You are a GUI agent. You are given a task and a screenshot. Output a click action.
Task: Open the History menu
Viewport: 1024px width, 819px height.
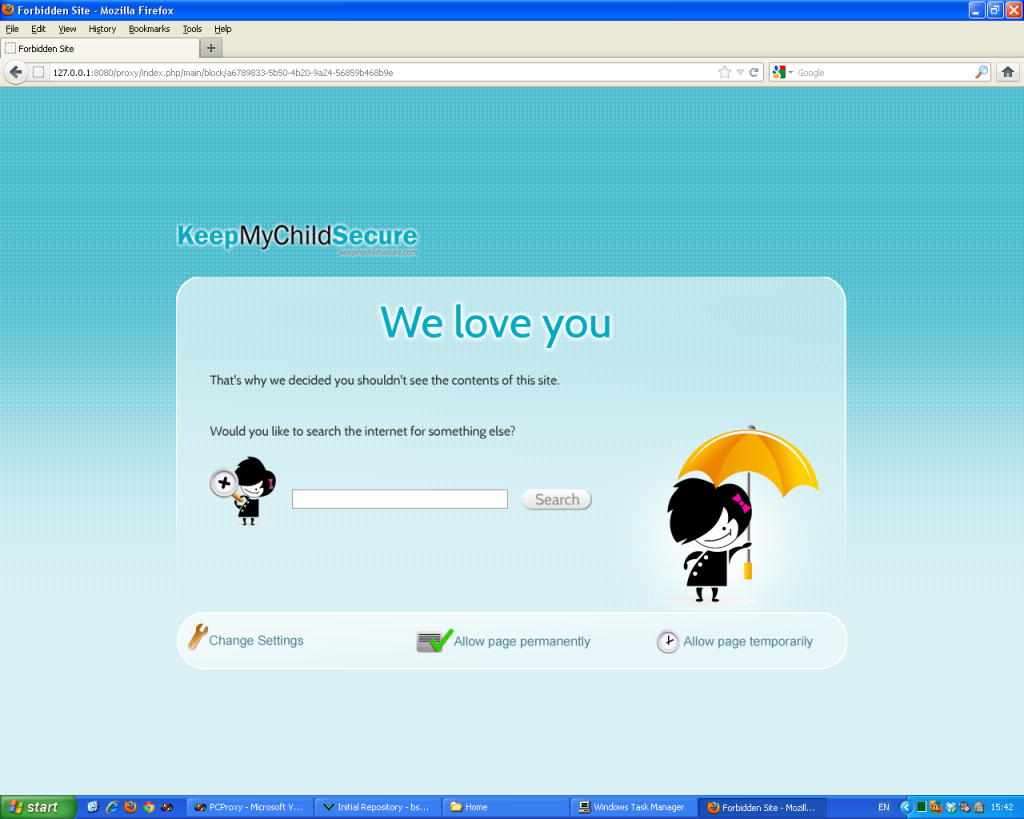[102, 29]
